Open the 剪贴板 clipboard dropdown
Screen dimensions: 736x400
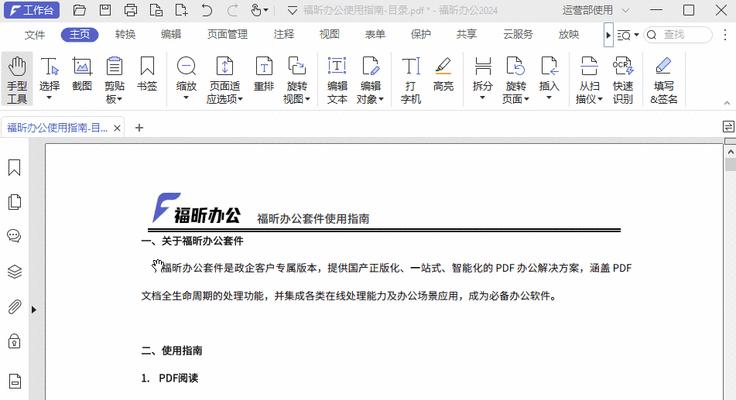[x=114, y=79]
